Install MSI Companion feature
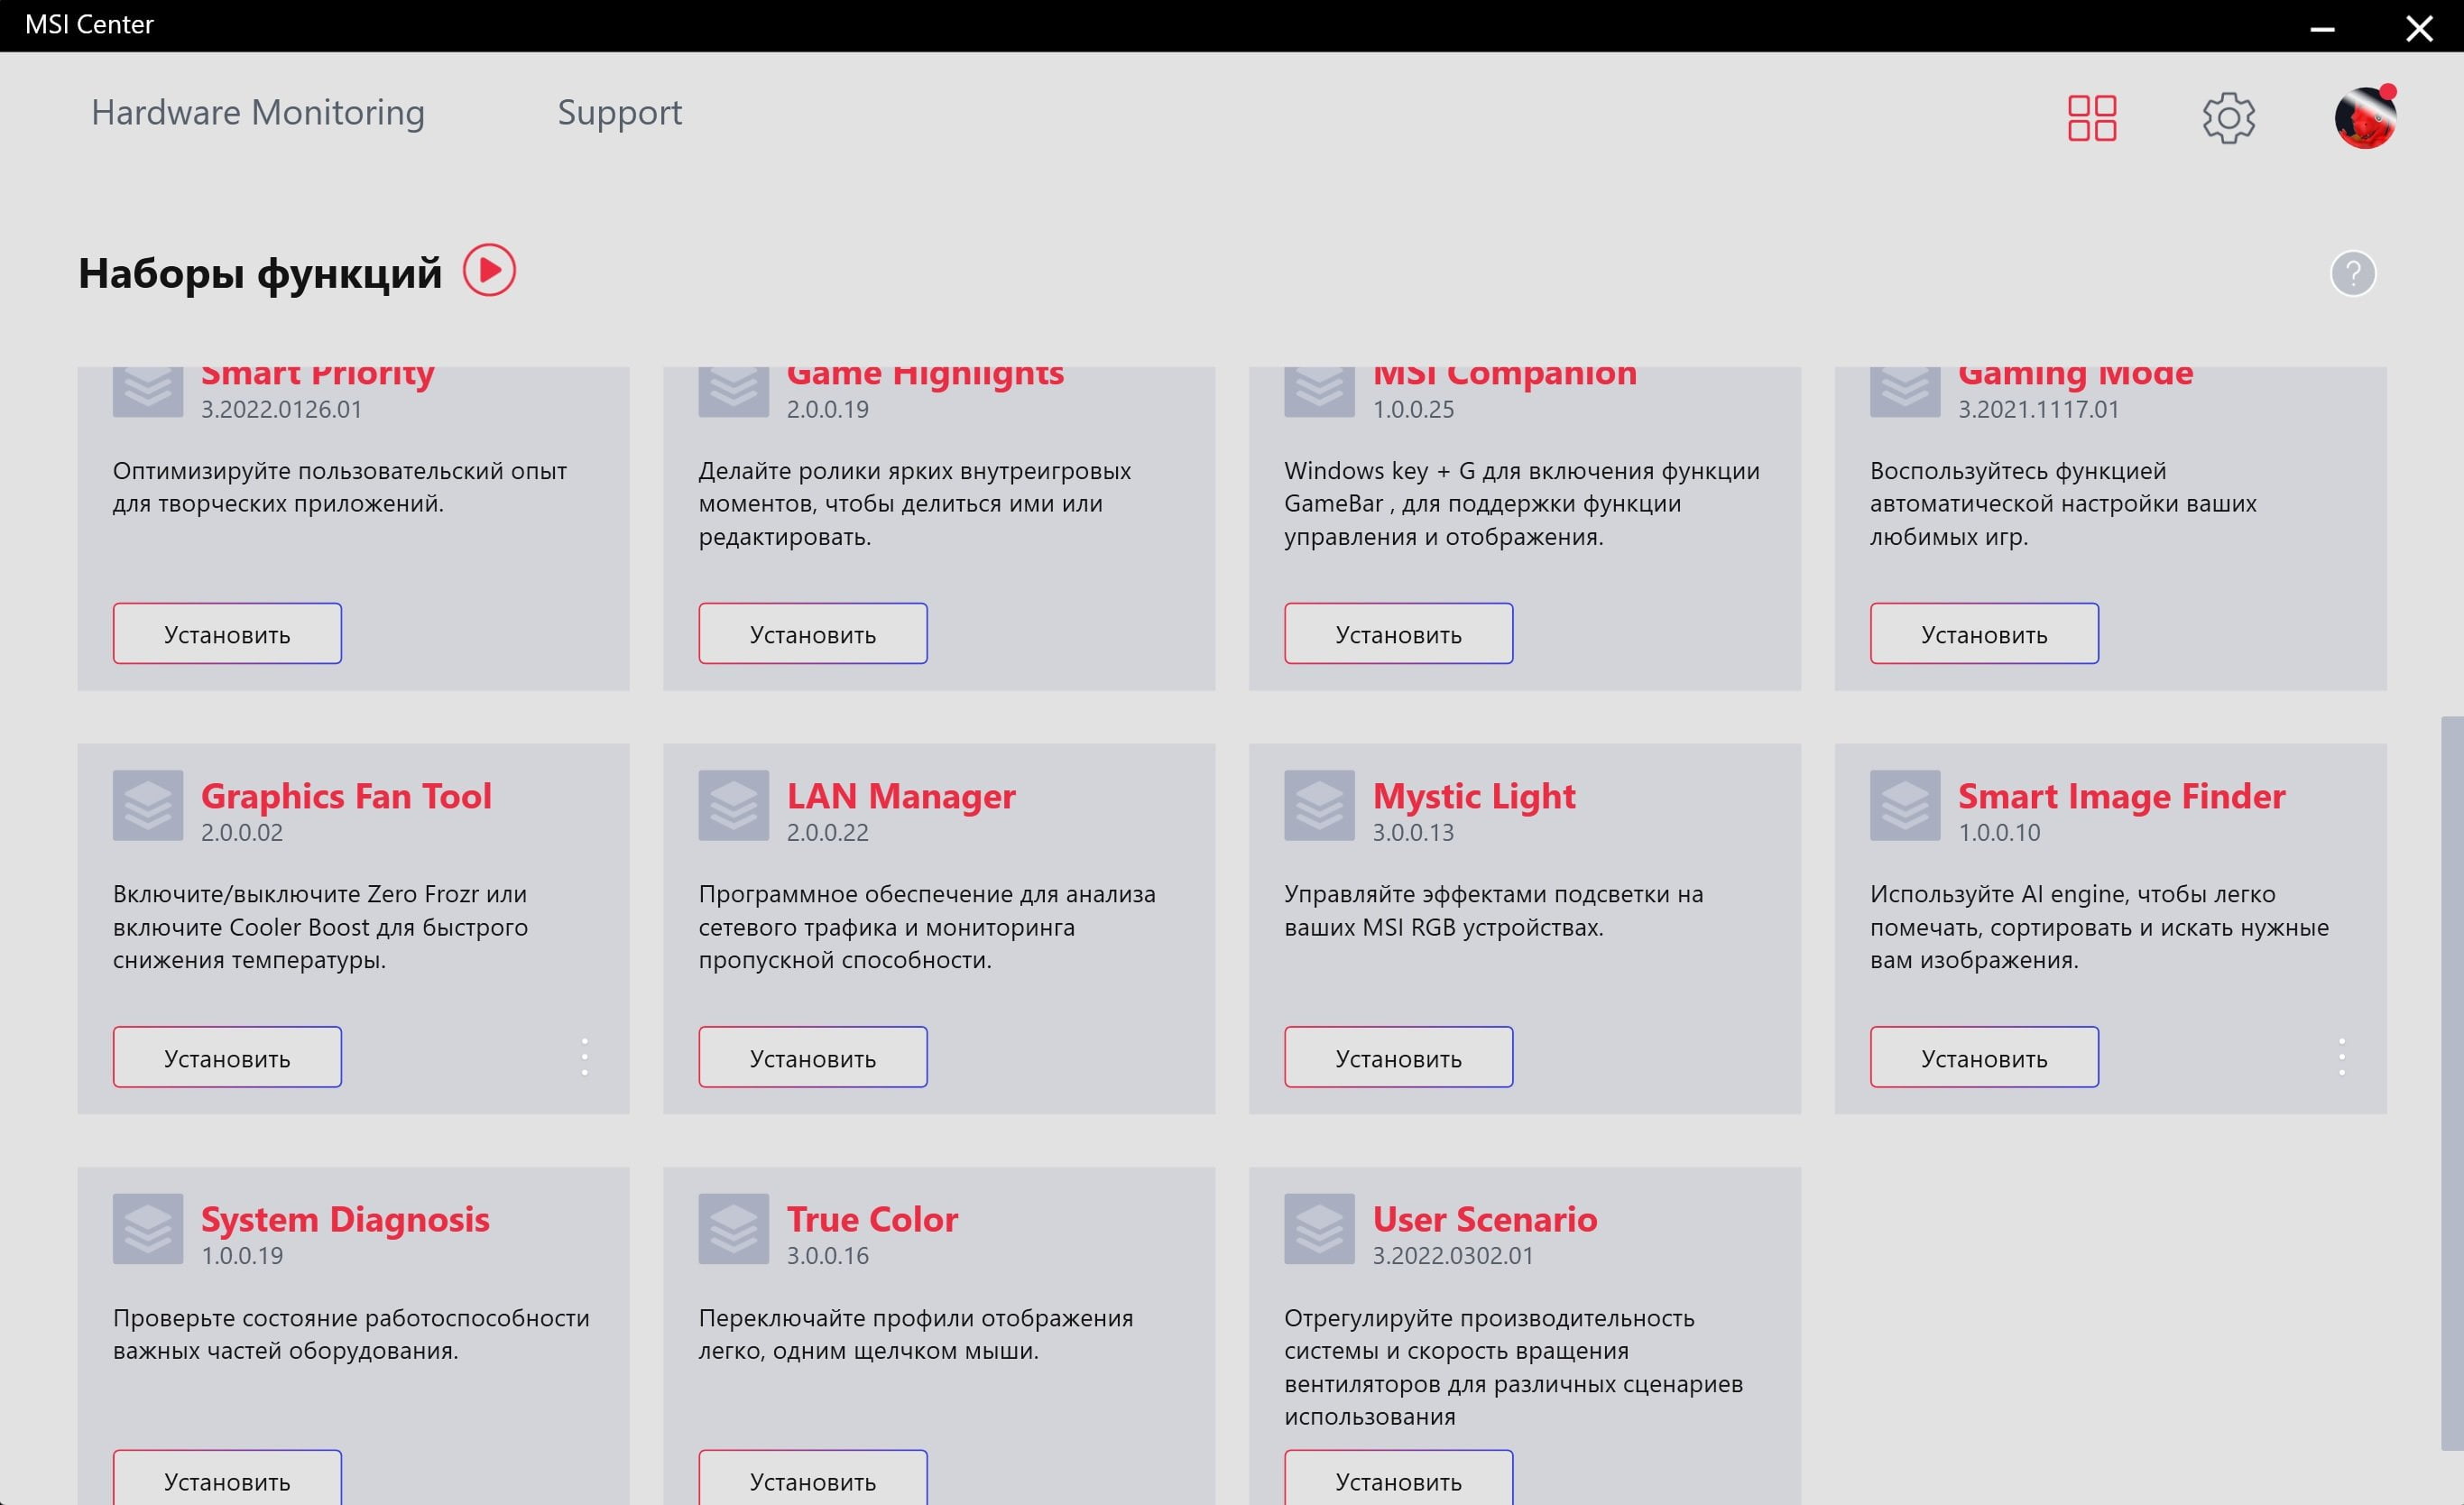 (x=1398, y=634)
